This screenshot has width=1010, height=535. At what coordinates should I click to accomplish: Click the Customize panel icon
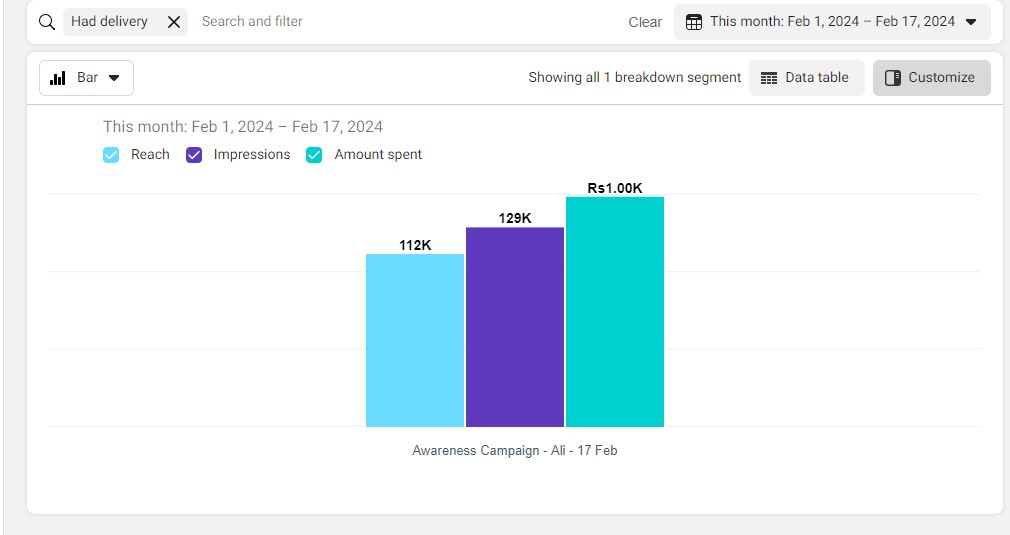[x=893, y=78]
